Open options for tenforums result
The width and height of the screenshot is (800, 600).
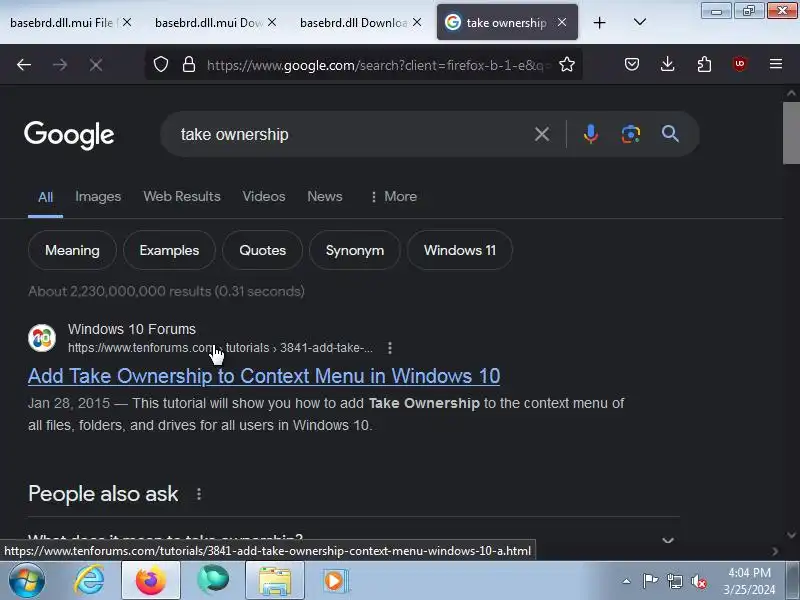(390, 348)
